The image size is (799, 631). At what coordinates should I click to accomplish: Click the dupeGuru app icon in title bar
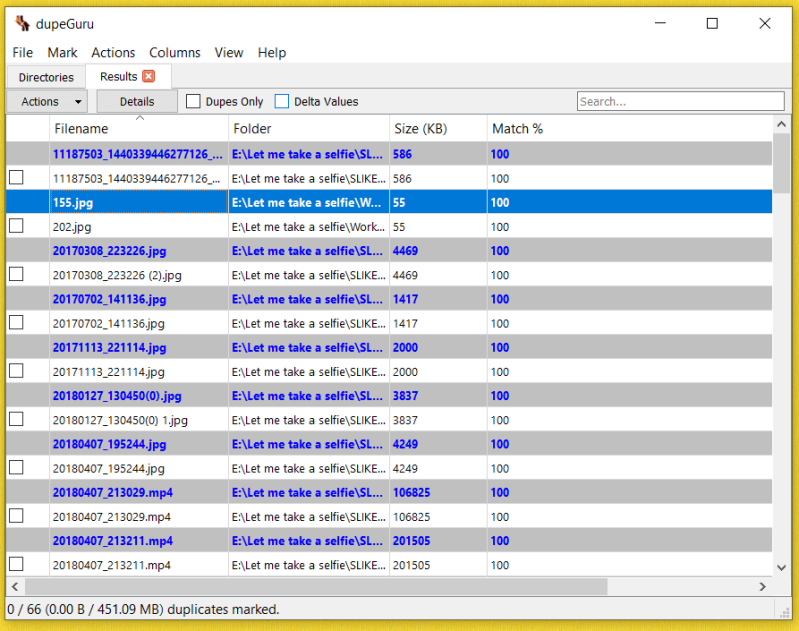pos(22,23)
